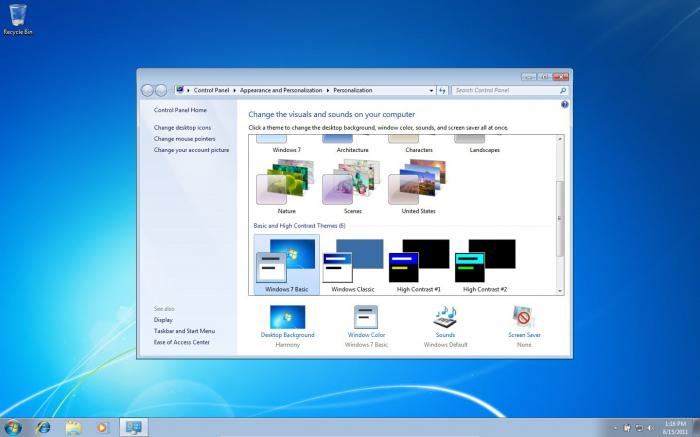Image resolution: width=700 pixels, height=437 pixels.
Task: Click the theme list scroll down arrow
Action: (560, 291)
